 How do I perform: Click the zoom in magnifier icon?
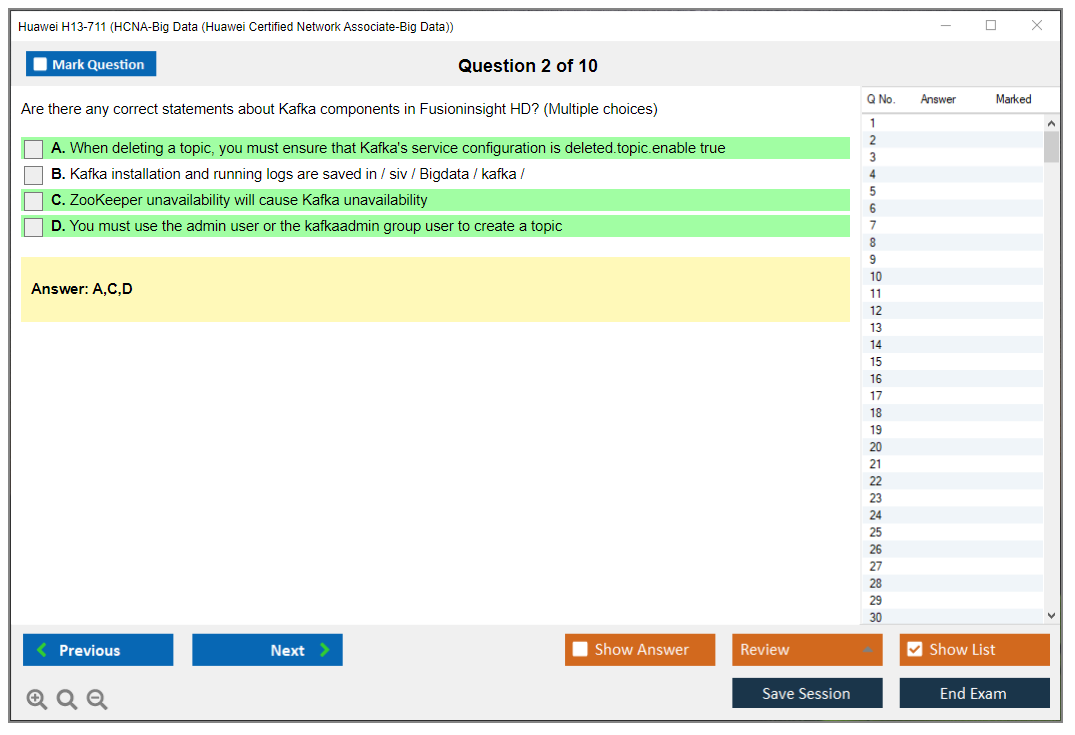(x=37, y=700)
